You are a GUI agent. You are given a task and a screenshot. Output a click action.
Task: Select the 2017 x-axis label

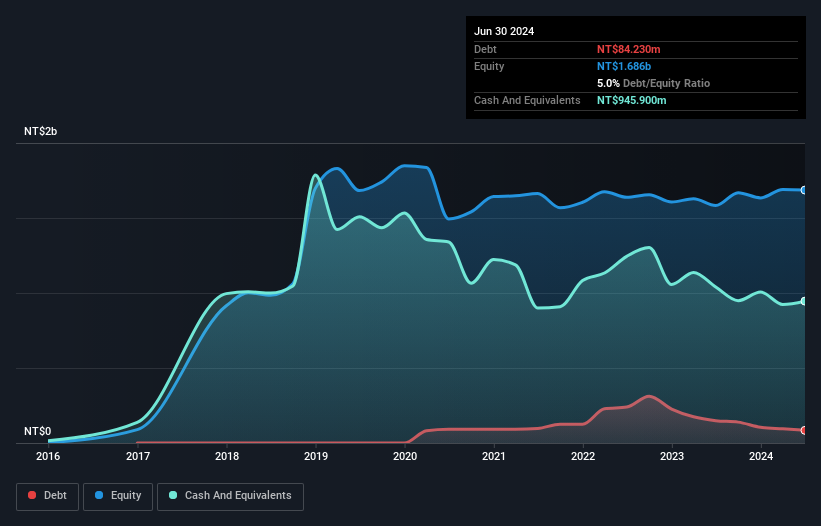[x=138, y=456]
